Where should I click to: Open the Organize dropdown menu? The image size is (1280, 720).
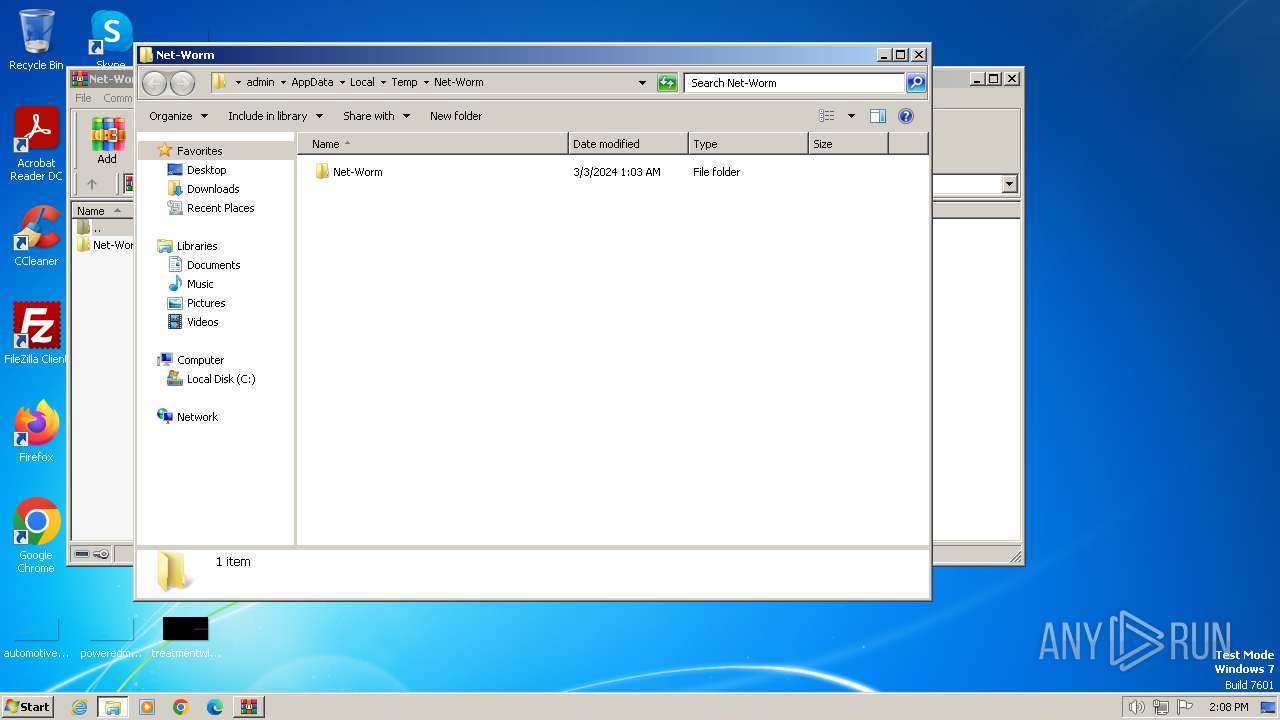tap(178, 116)
